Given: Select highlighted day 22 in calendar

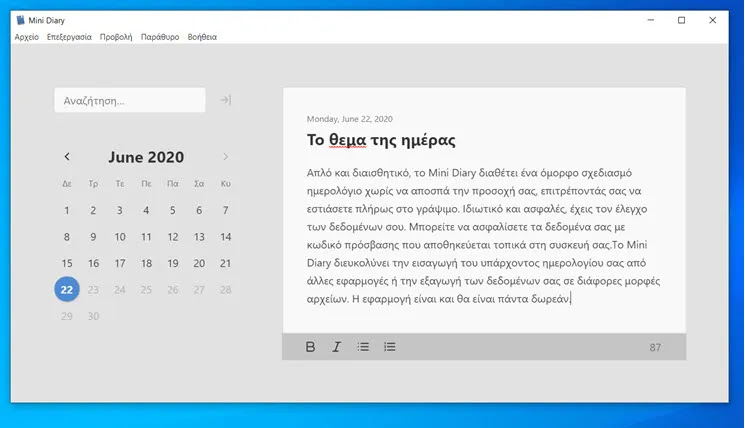Looking at the screenshot, I should tap(67, 289).
